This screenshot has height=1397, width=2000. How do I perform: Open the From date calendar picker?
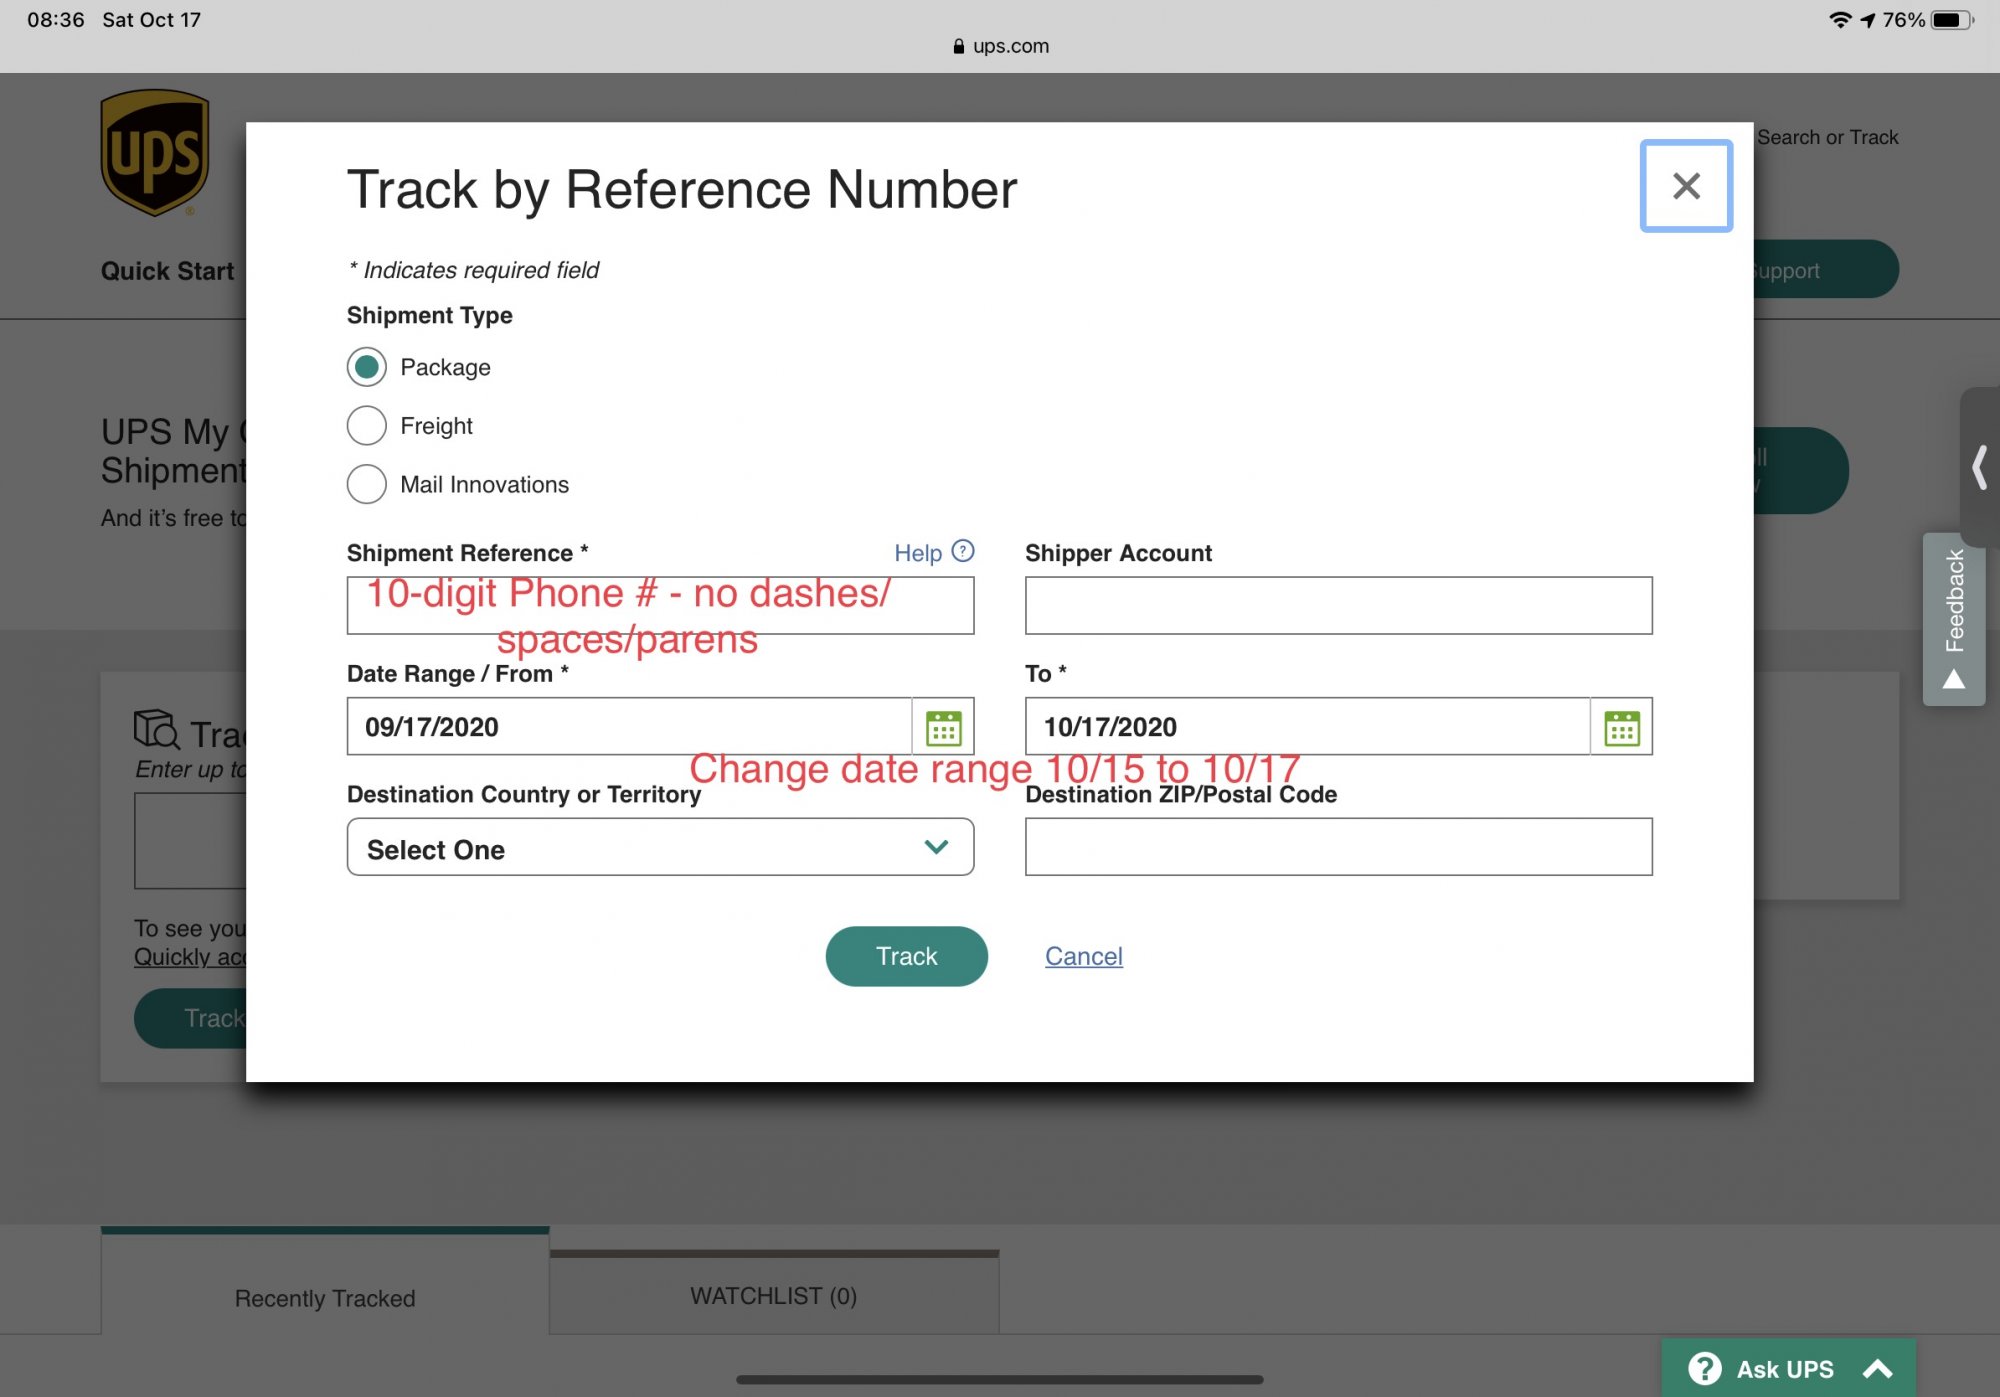point(943,727)
